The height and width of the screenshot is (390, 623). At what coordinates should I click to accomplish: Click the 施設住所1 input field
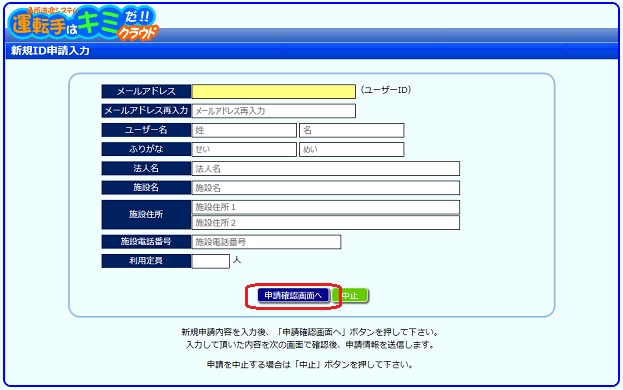pos(326,207)
